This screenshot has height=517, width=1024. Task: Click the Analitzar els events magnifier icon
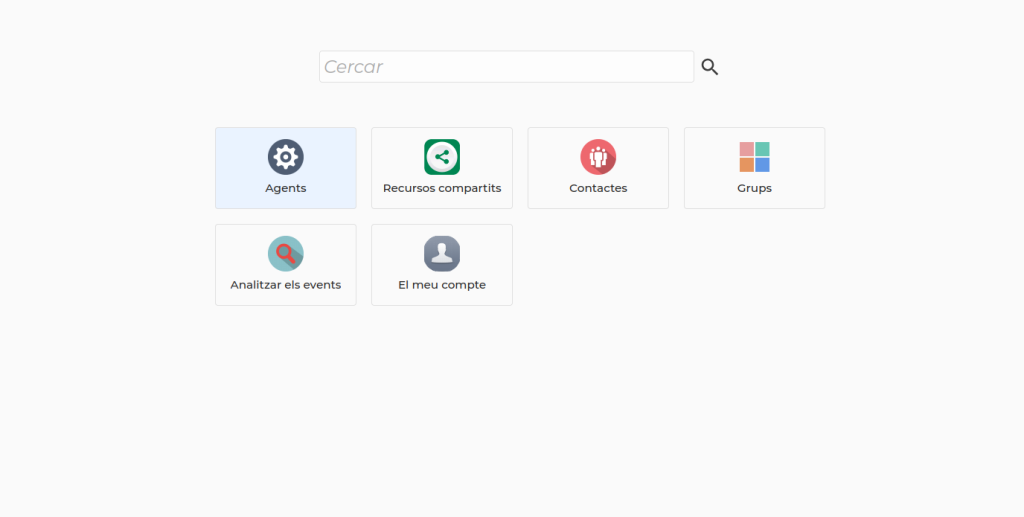click(x=286, y=254)
